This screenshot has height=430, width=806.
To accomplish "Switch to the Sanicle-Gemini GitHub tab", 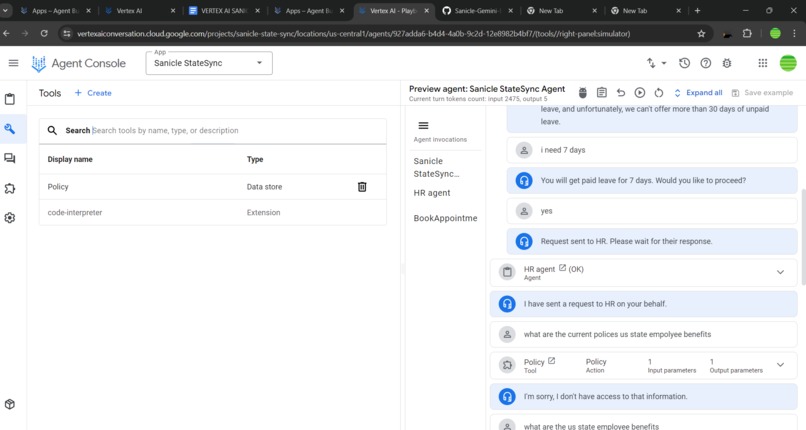I will [x=478, y=11].
